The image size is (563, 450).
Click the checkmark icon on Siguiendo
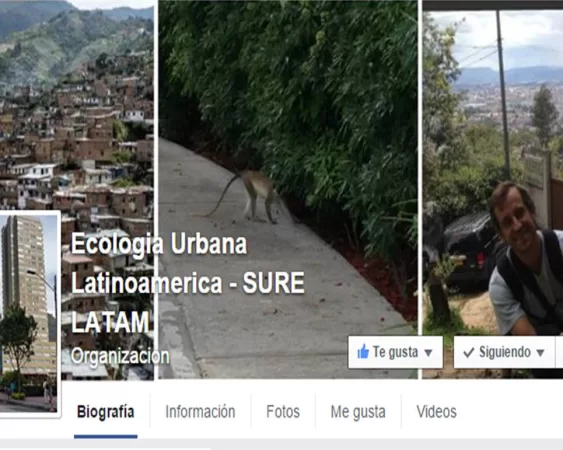[469, 352]
